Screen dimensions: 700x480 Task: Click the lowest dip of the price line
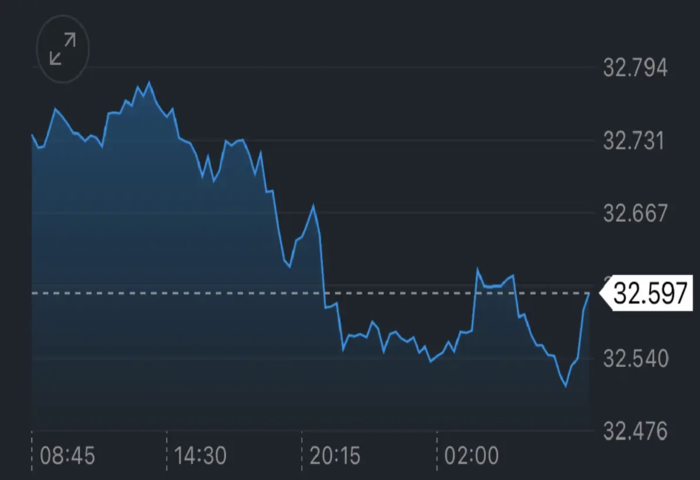(x=566, y=386)
